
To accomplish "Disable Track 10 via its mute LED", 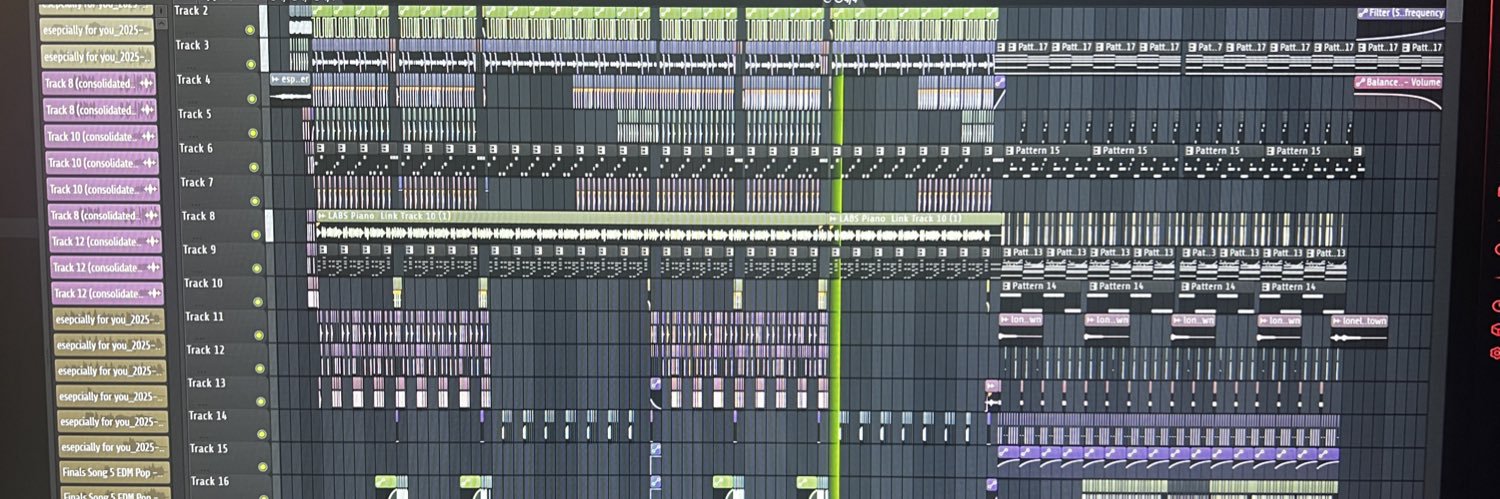I will click(258, 301).
